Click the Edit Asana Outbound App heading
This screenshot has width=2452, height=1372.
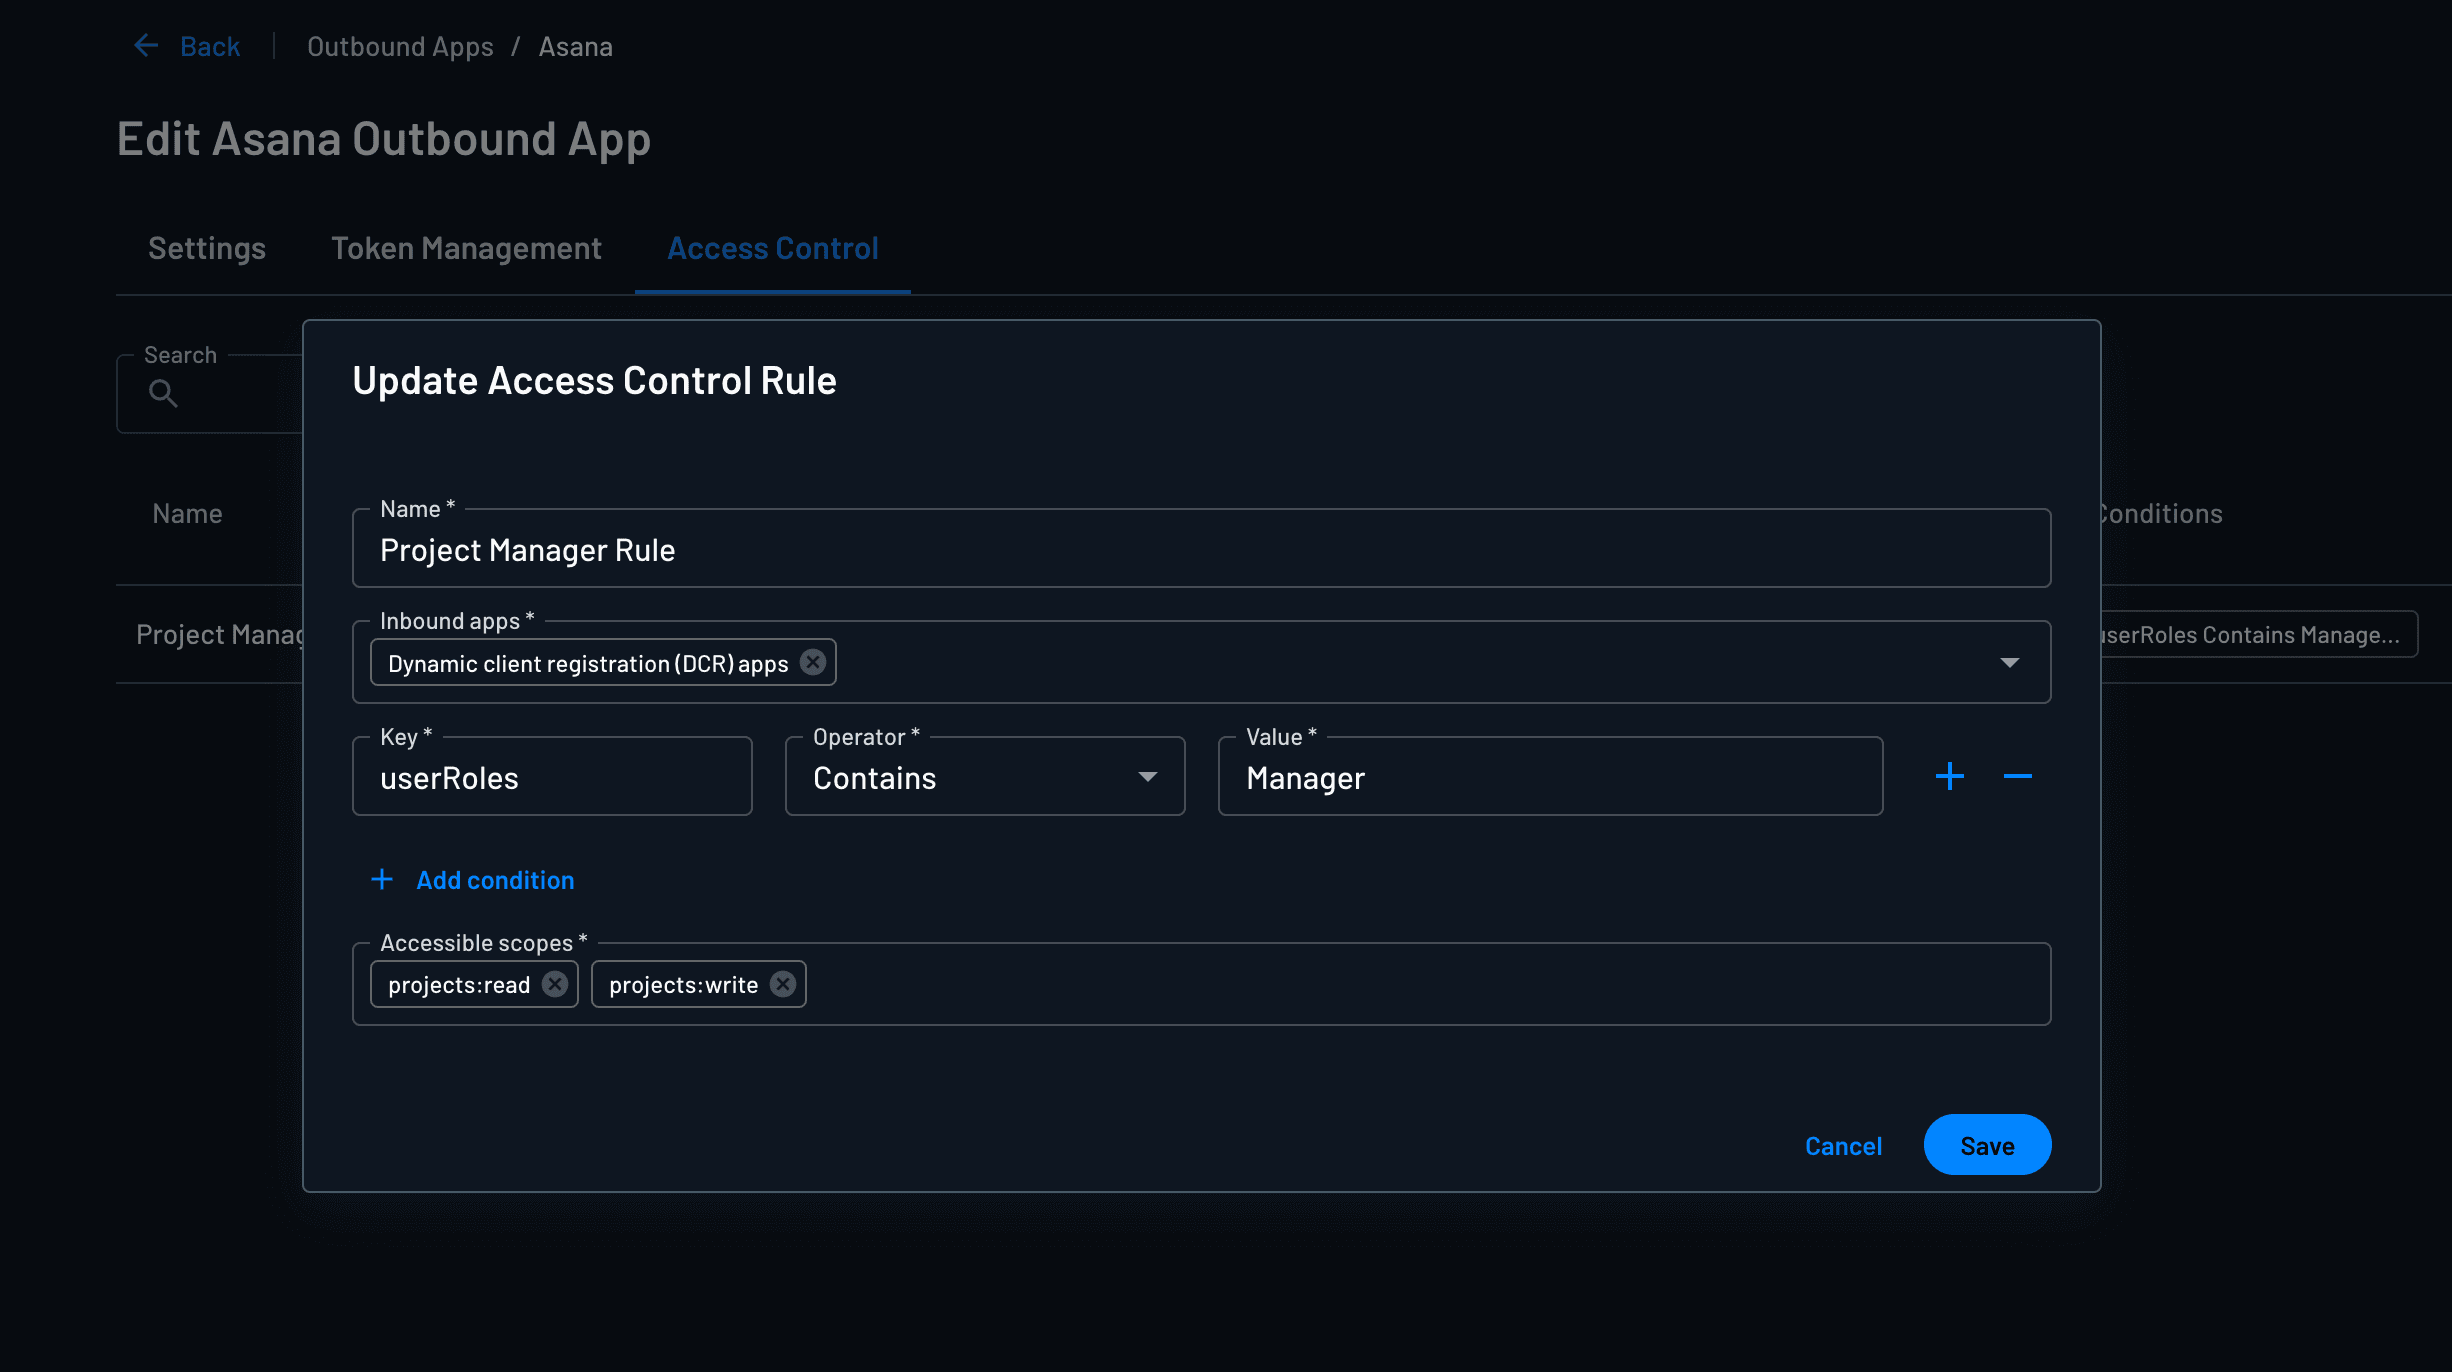coord(384,140)
